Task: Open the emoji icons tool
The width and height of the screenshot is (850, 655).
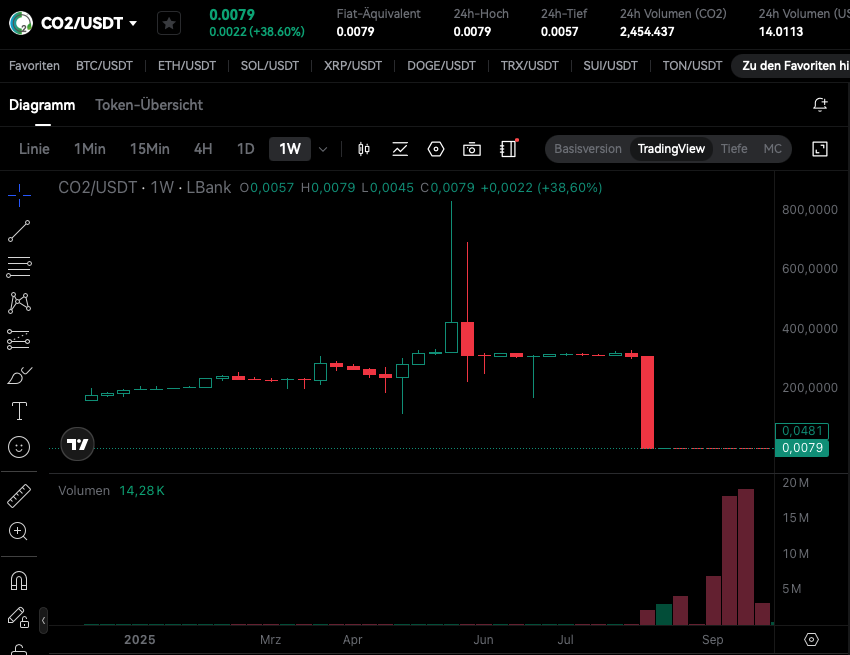Action: (x=19, y=447)
